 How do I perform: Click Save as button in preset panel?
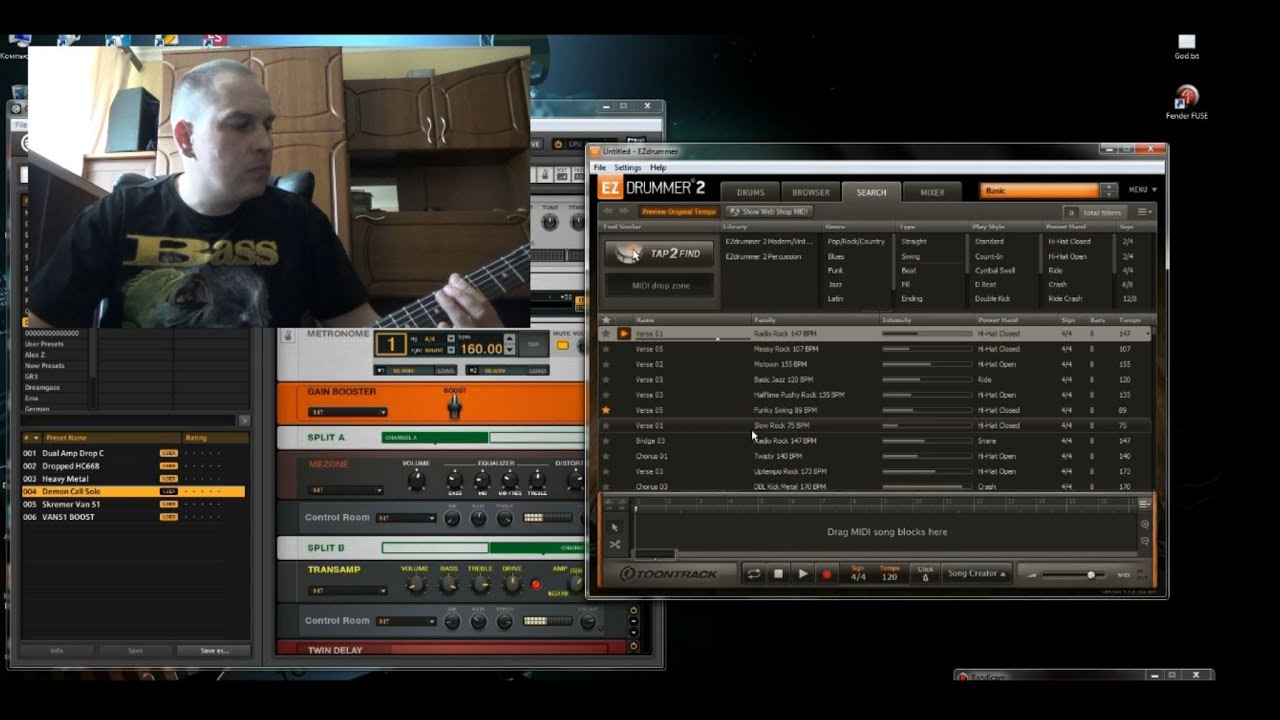coord(213,650)
